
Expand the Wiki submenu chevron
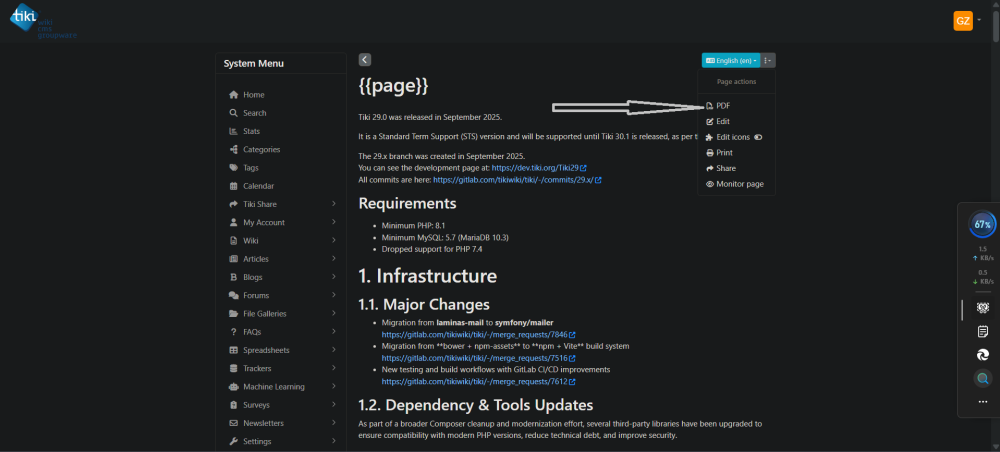point(334,241)
